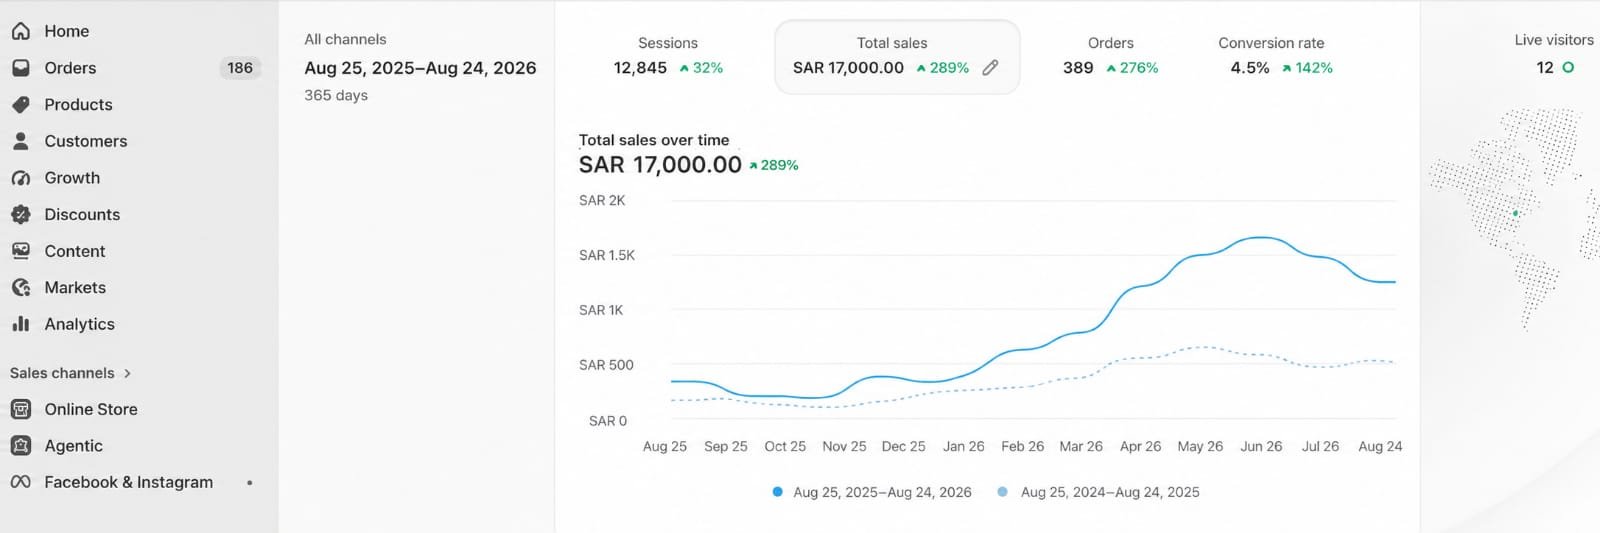1600x533 pixels.
Task: Click the 142% conversion change indicator
Action: point(1307,68)
